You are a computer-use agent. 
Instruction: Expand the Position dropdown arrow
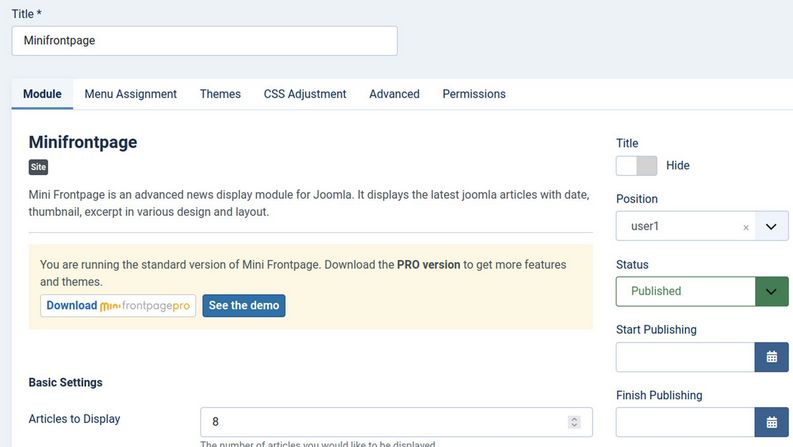click(771, 226)
